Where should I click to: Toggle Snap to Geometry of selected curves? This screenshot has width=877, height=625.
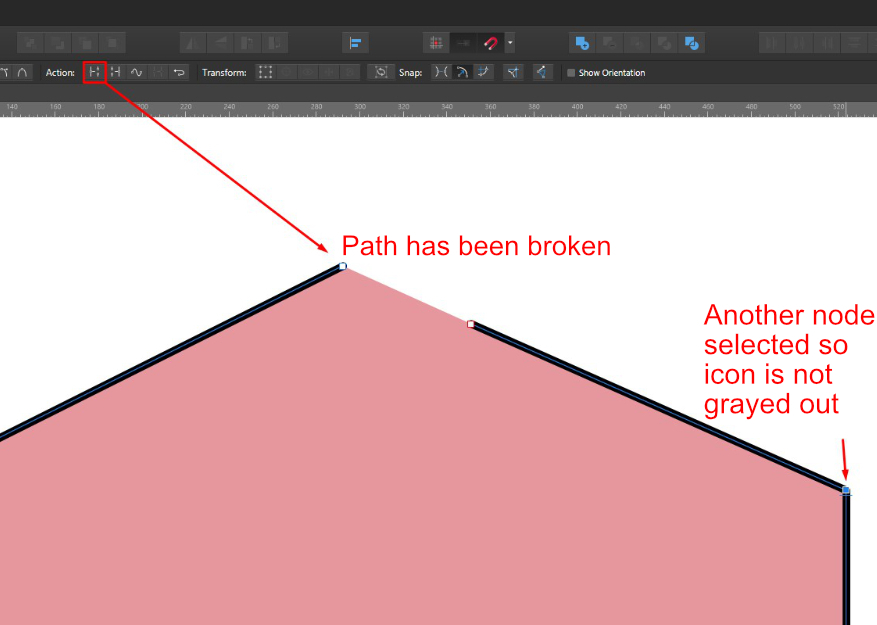[x=462, y=72]
